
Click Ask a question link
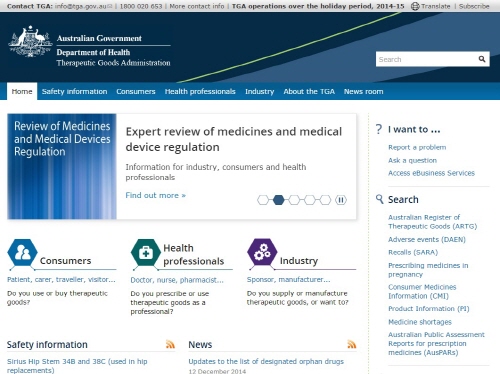coord(412,160)
